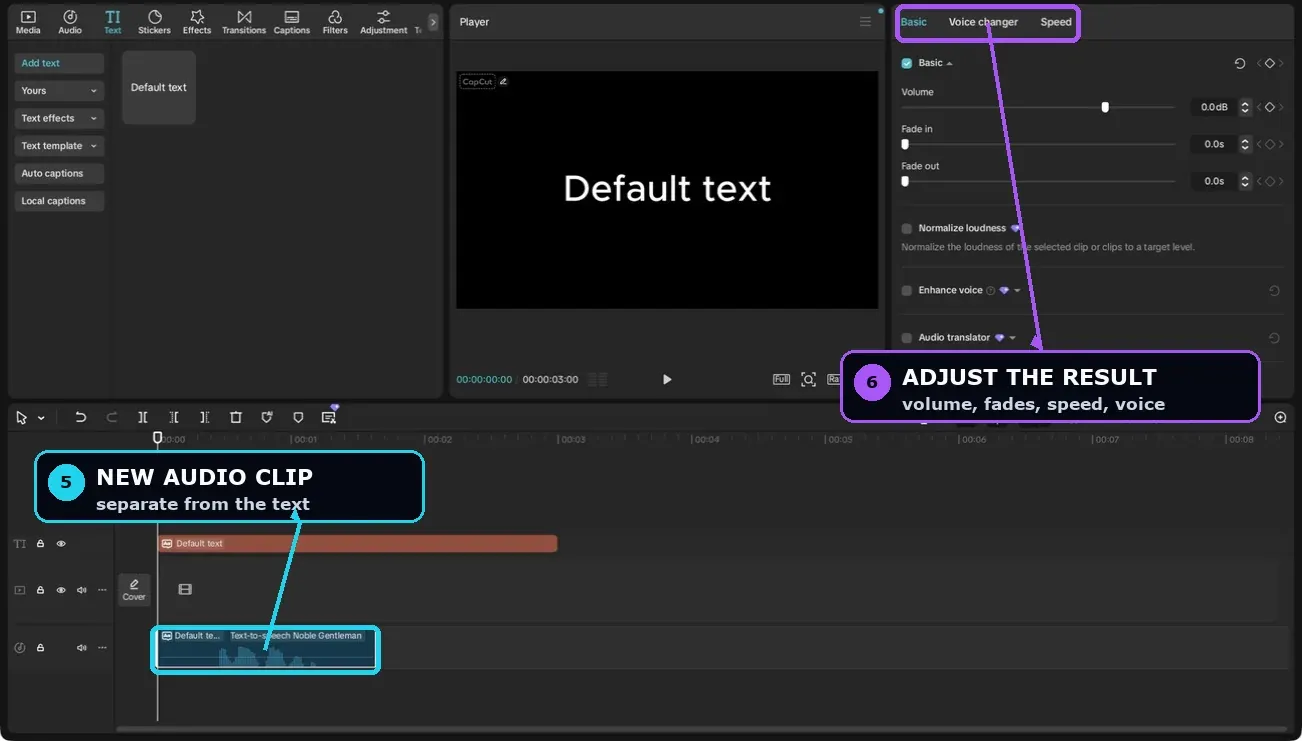Viewport: 1302px width, 741px height.
Task: Open the selection tool dropdown arrow
Action: (41, 417)
